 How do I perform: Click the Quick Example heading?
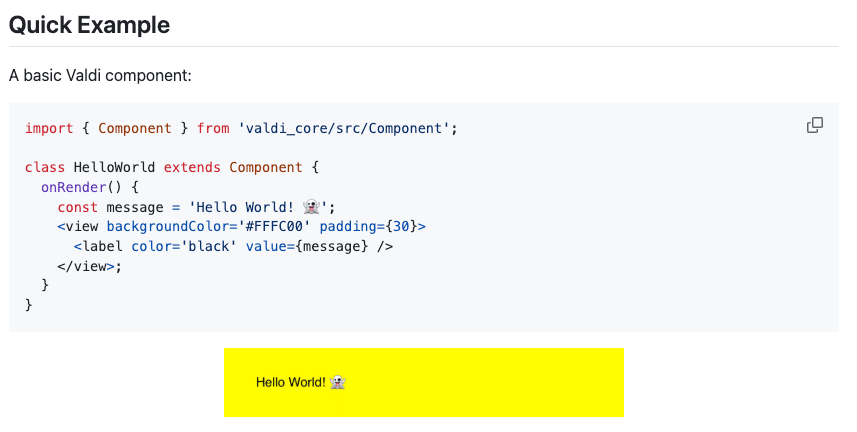(x=89, y=26)
